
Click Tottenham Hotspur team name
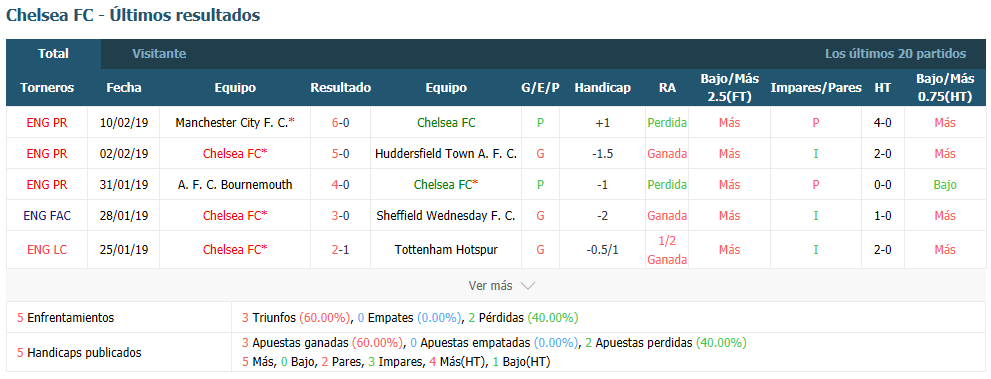[446, 250]
